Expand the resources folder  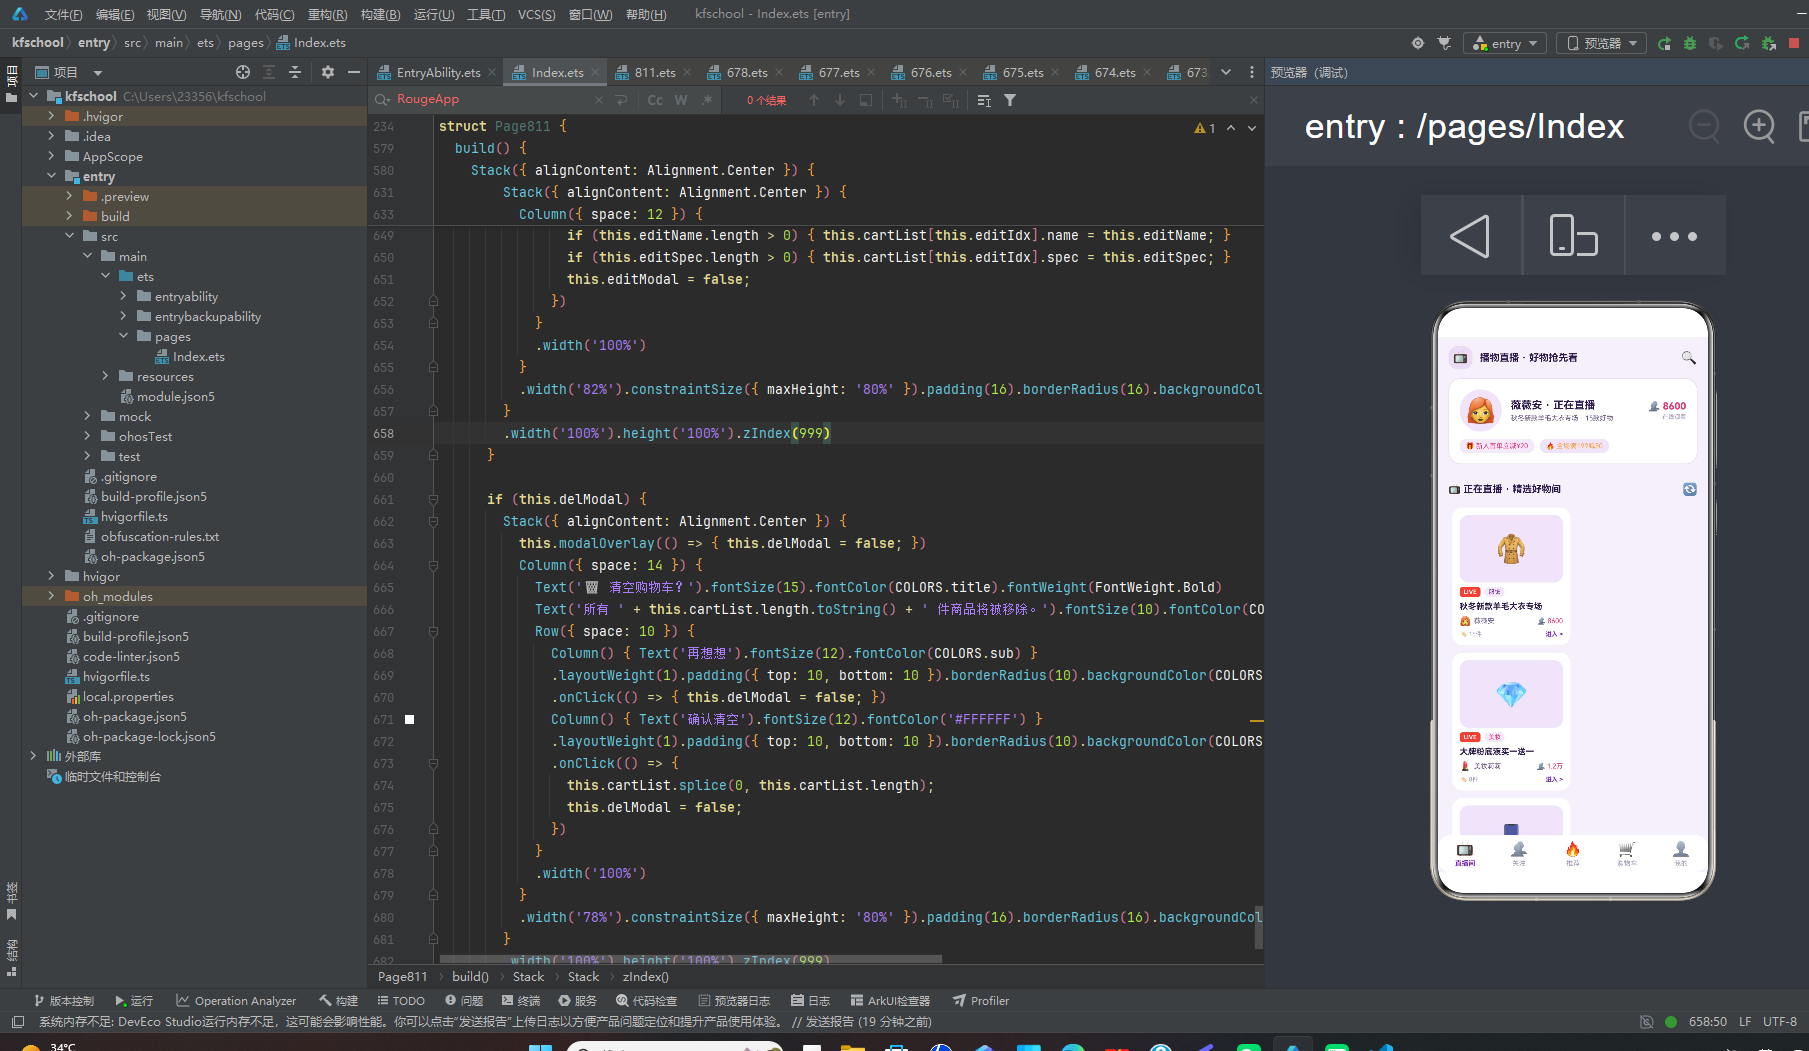(x=106, y=376)
